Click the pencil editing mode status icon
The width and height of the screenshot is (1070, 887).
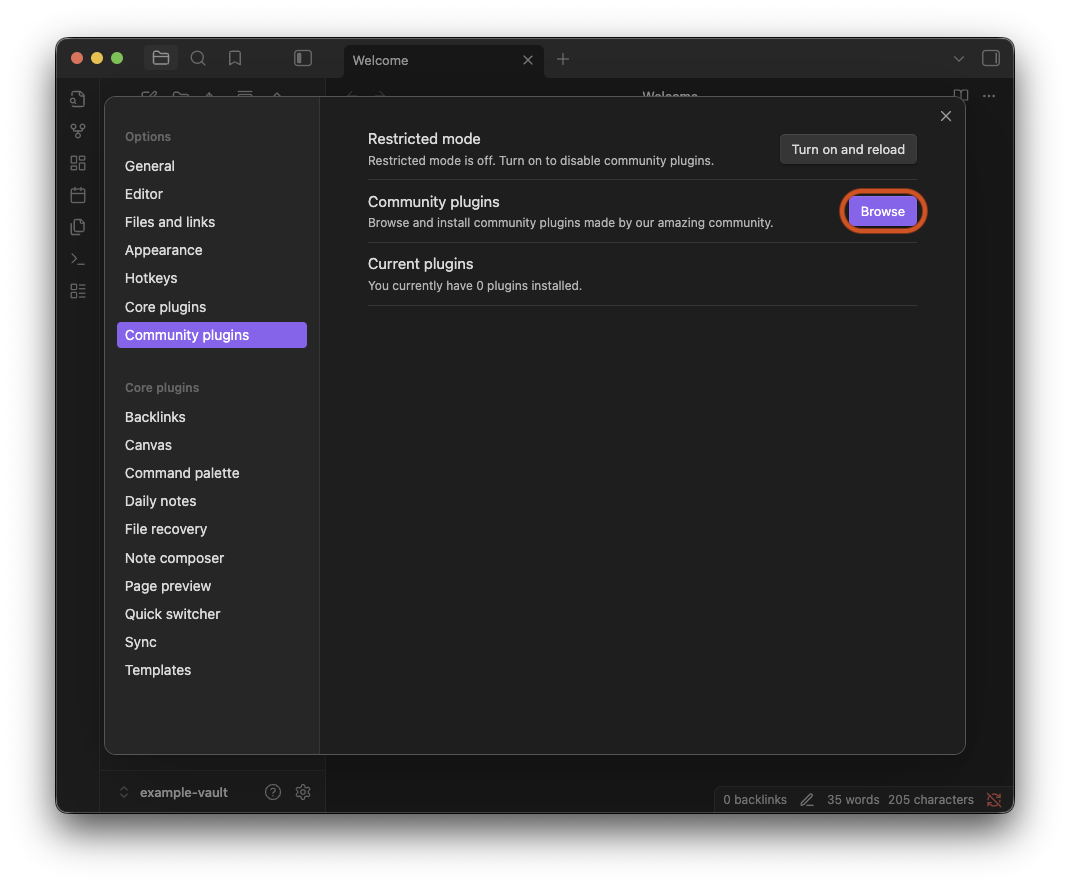807,800
